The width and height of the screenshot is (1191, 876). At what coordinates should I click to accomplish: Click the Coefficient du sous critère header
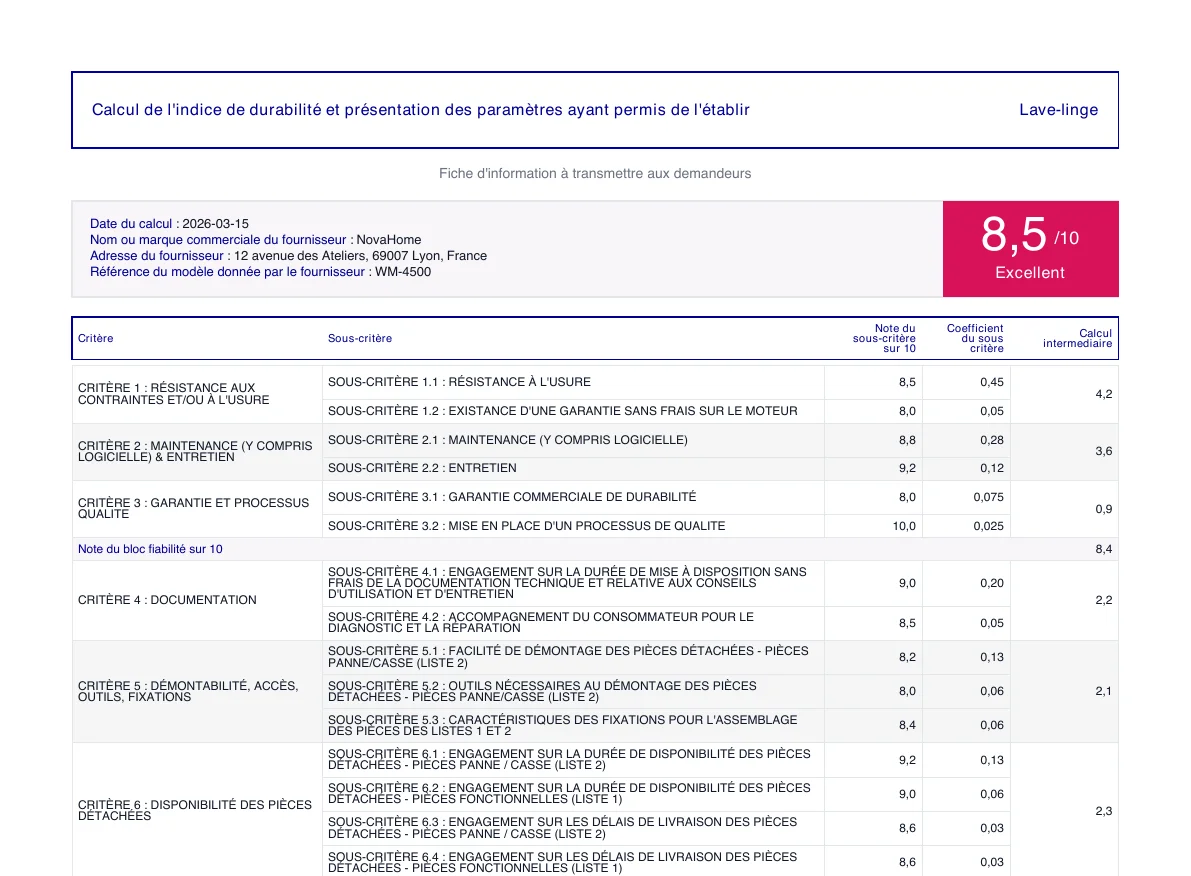(x=975, y=338)
